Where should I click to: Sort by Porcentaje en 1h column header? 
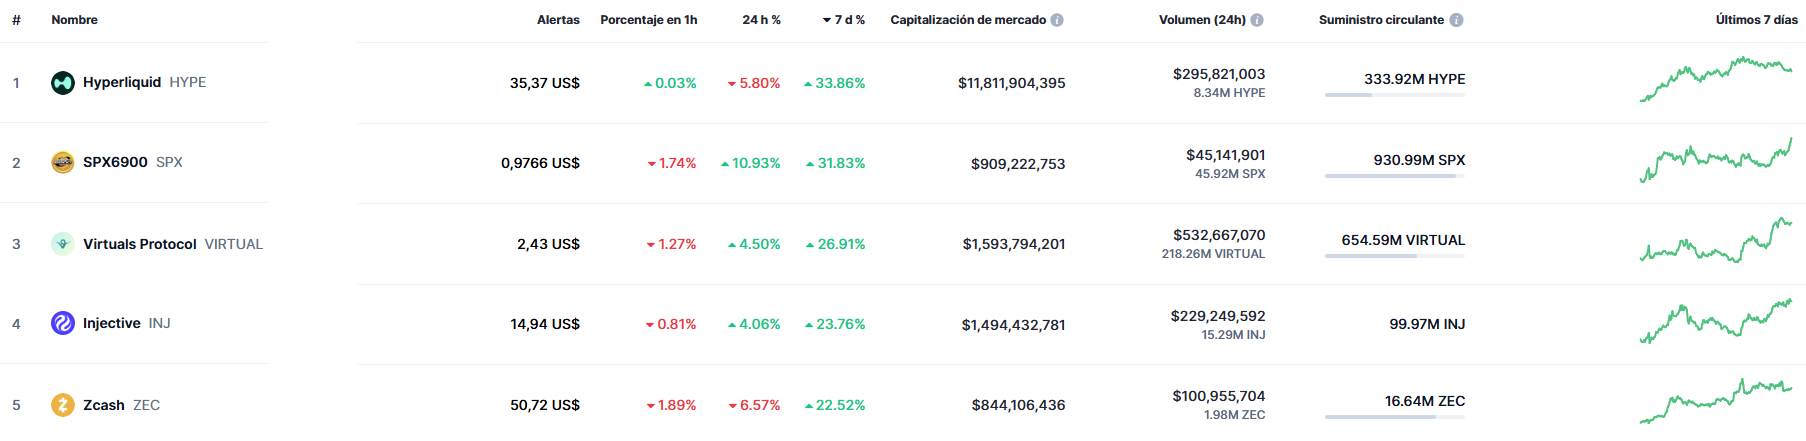648,20
